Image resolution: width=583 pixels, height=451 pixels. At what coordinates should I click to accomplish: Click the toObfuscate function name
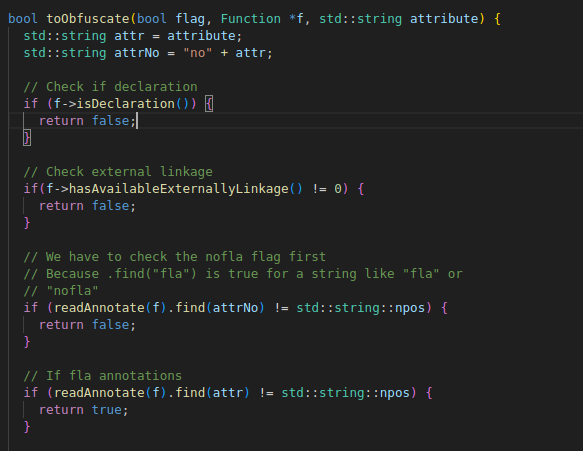pyautogui.click(x=88, y=19)
